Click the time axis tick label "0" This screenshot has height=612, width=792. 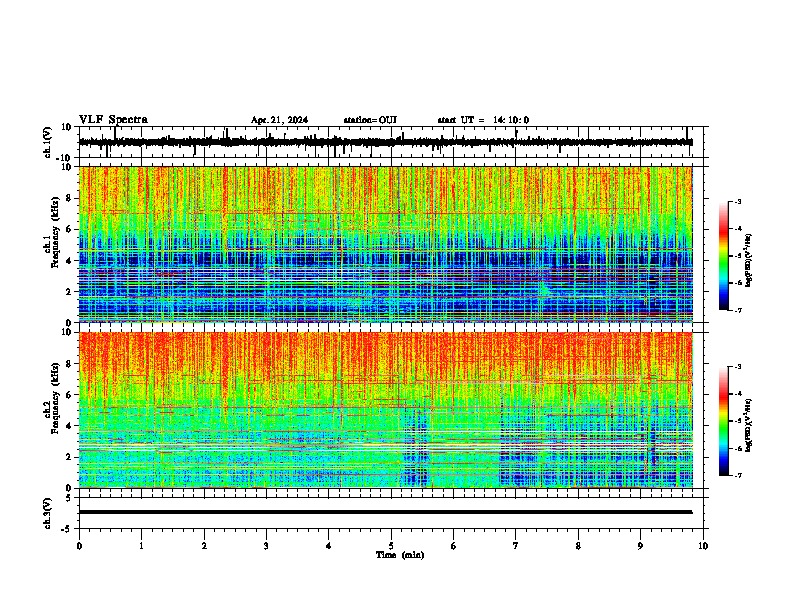[x=79, y=546]
